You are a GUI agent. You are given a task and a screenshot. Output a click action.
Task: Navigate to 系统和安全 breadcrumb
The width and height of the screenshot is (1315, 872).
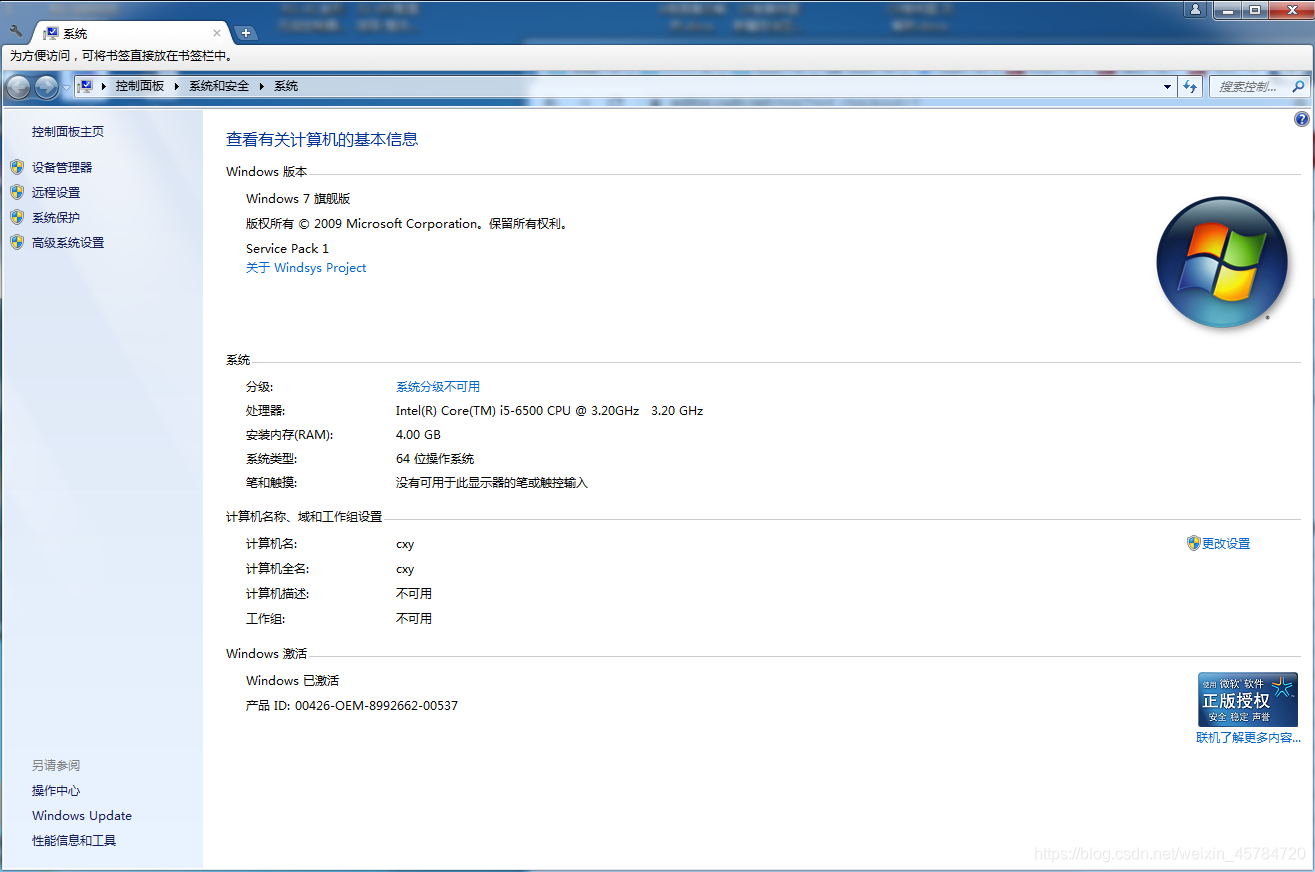point(219,86)
